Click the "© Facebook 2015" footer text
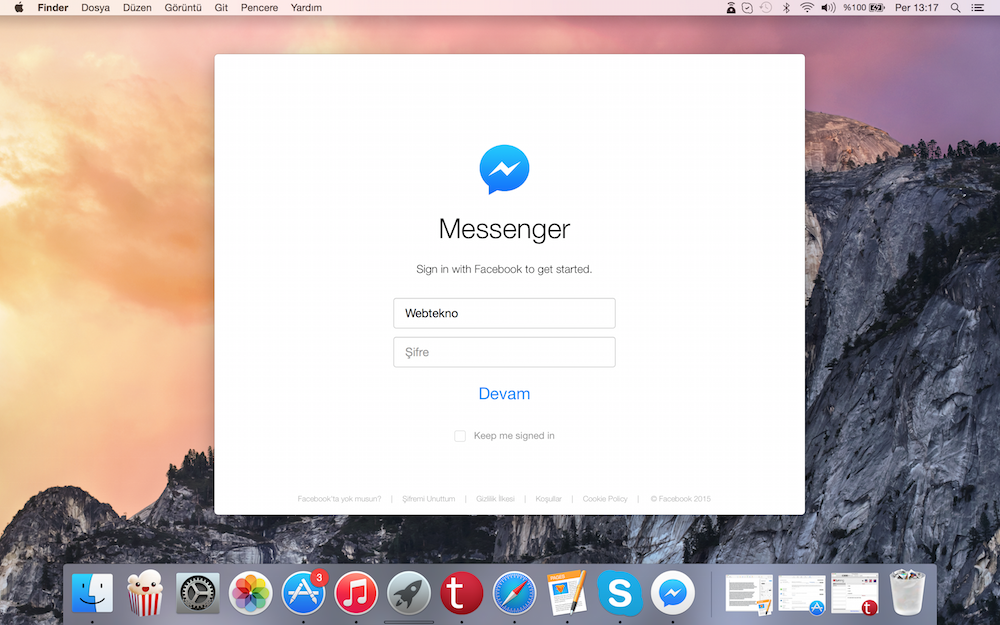 680,499
